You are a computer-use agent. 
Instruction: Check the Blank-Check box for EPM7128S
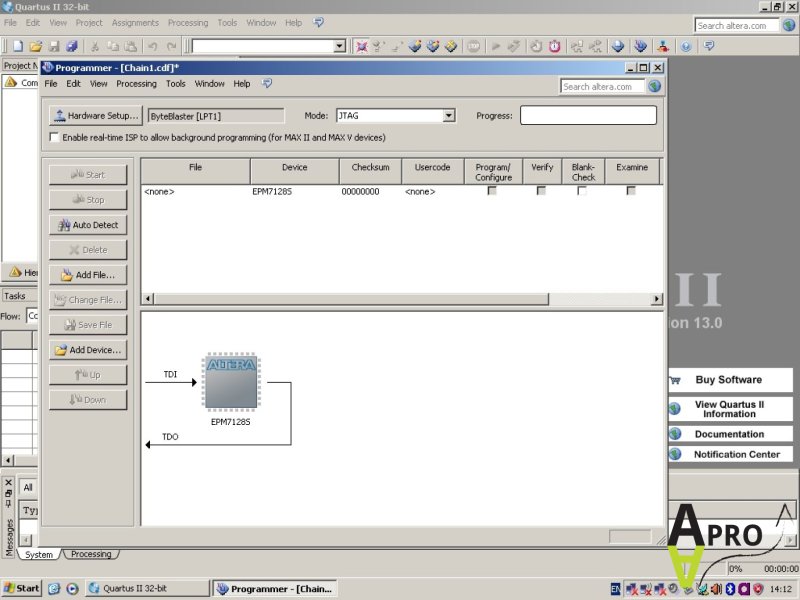pos(582,191)
